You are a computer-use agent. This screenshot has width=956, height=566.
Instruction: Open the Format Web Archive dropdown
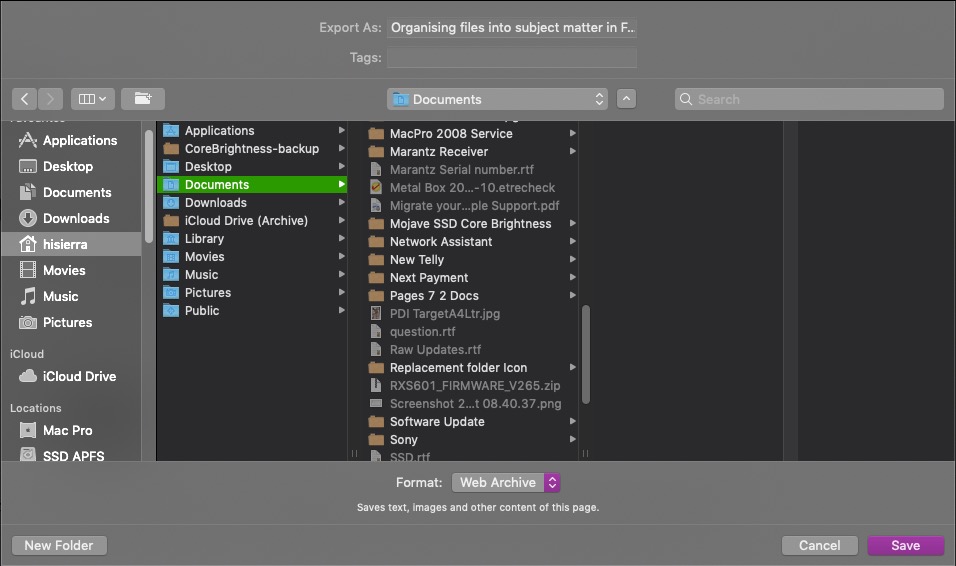click(x=506, y=482)
